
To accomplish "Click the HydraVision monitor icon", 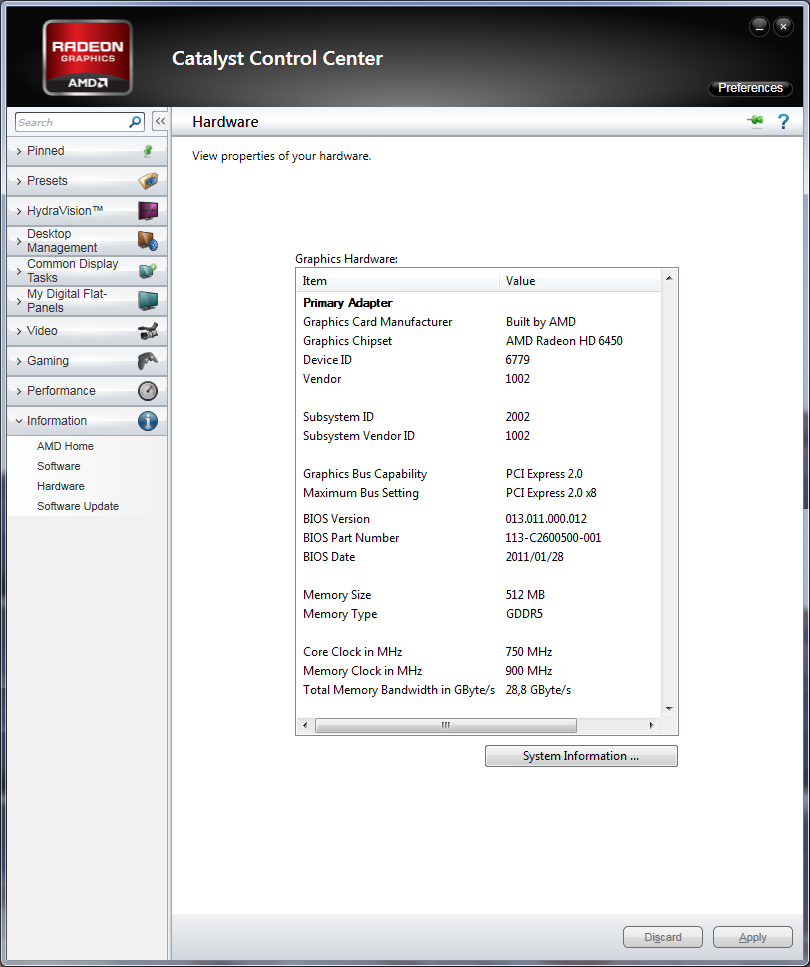I will 148,211.
